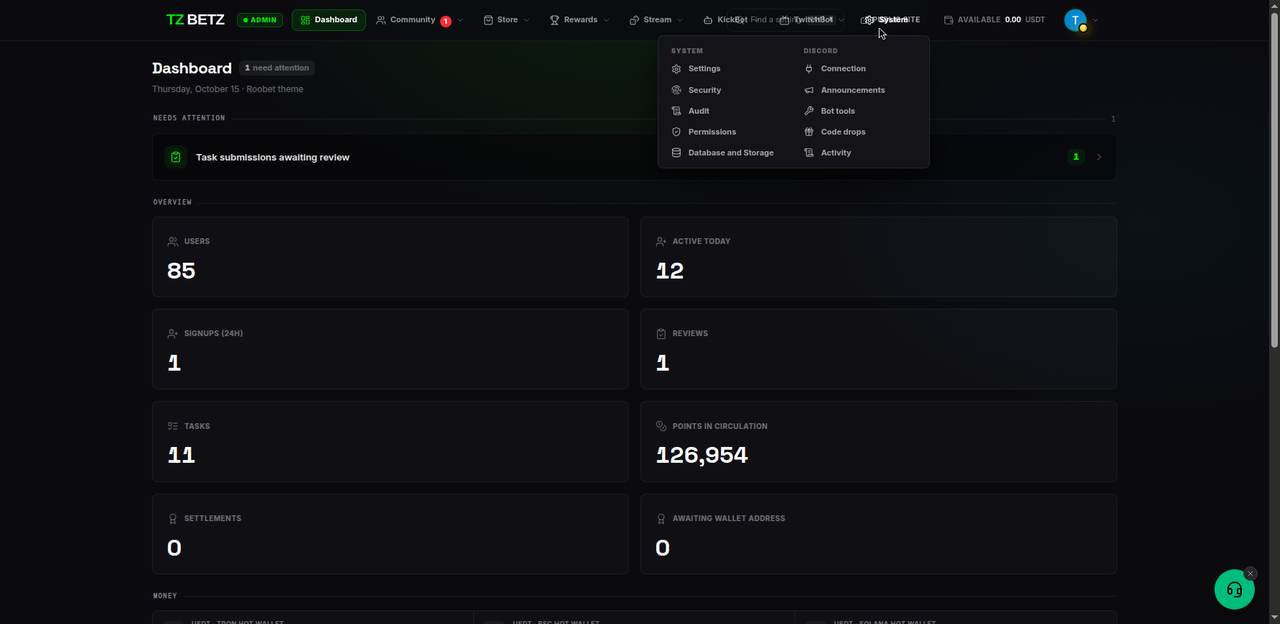Click the Awaiting Wallet Address card icon
The width and height of the screenshot is (1280, 624).
661,519
